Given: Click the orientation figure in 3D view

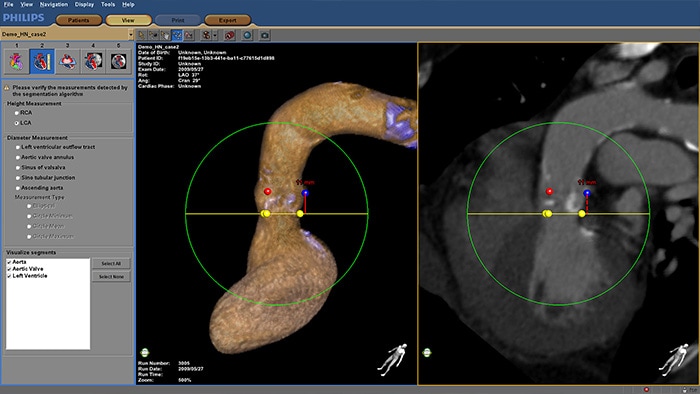Looking at the screenshot, I should (x=392, y=359).
